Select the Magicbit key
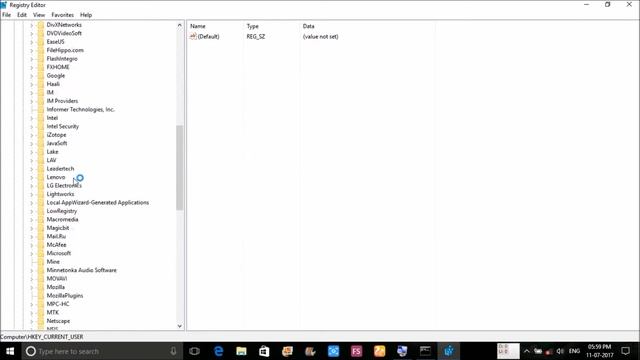Screen dimensions: 640x360 (58, 228)
